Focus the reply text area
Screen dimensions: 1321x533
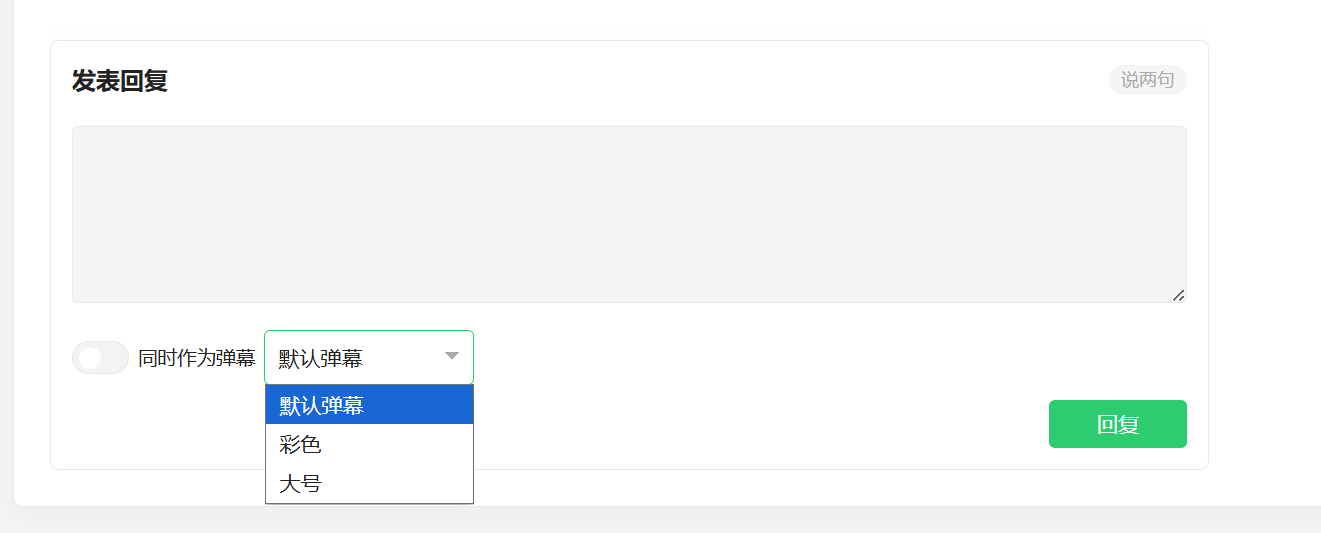[x=629, y=214]
